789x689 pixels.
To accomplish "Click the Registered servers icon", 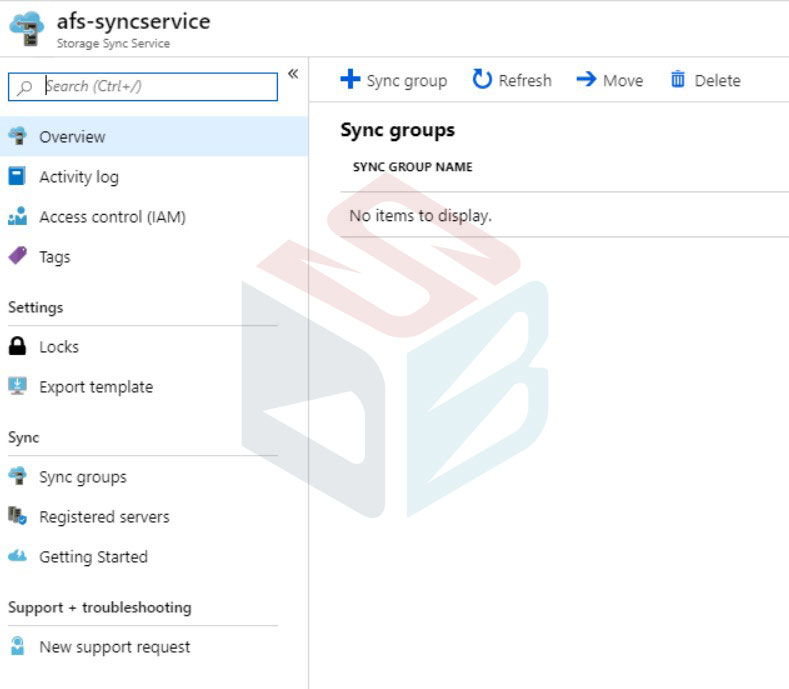I will tap(18, 516).
